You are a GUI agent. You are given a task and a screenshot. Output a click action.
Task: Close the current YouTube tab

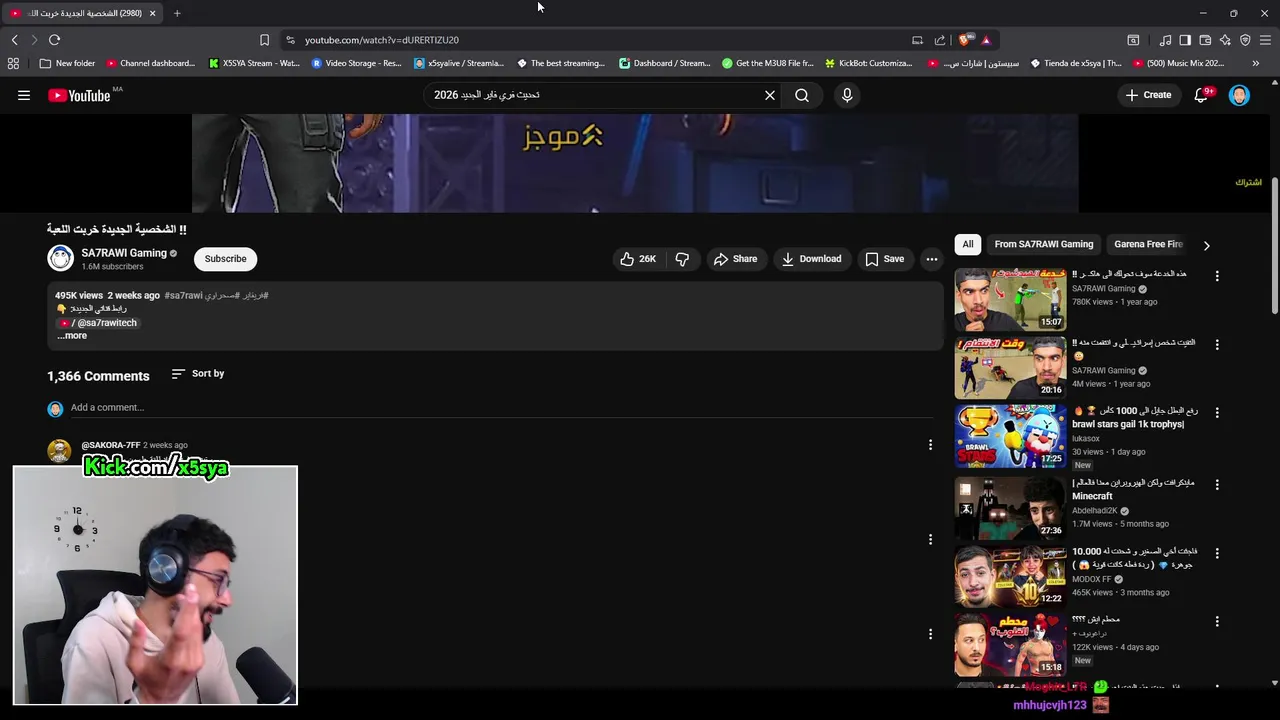(x=152, y=13)
